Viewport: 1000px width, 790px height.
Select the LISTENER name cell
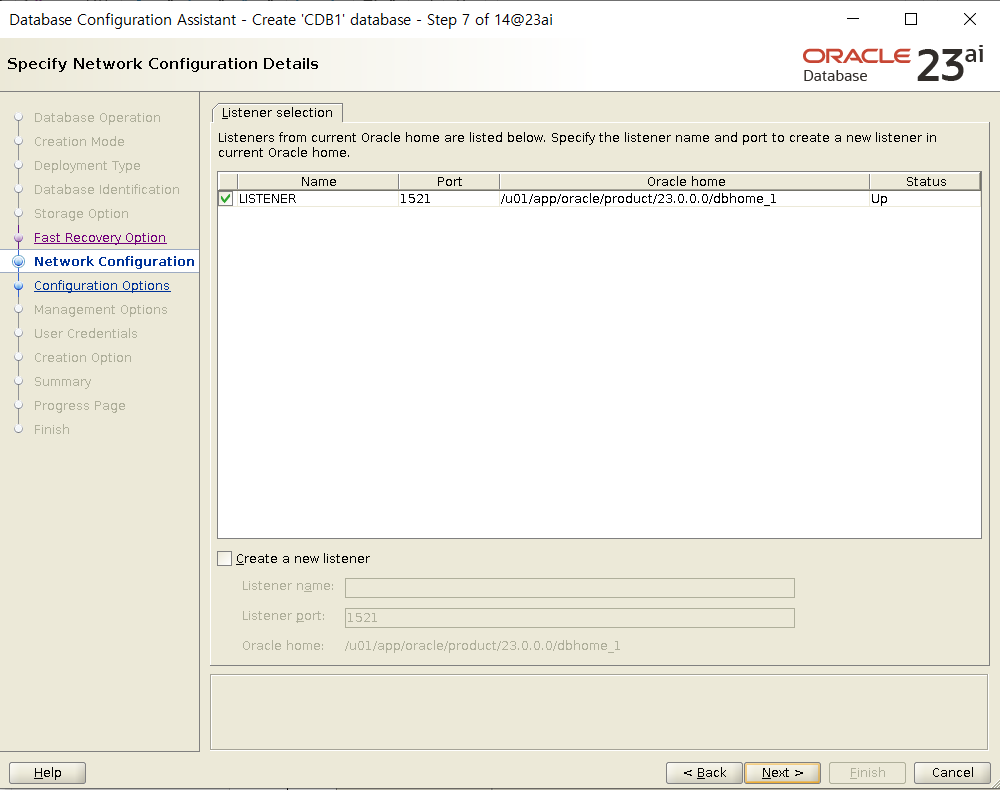318,199
